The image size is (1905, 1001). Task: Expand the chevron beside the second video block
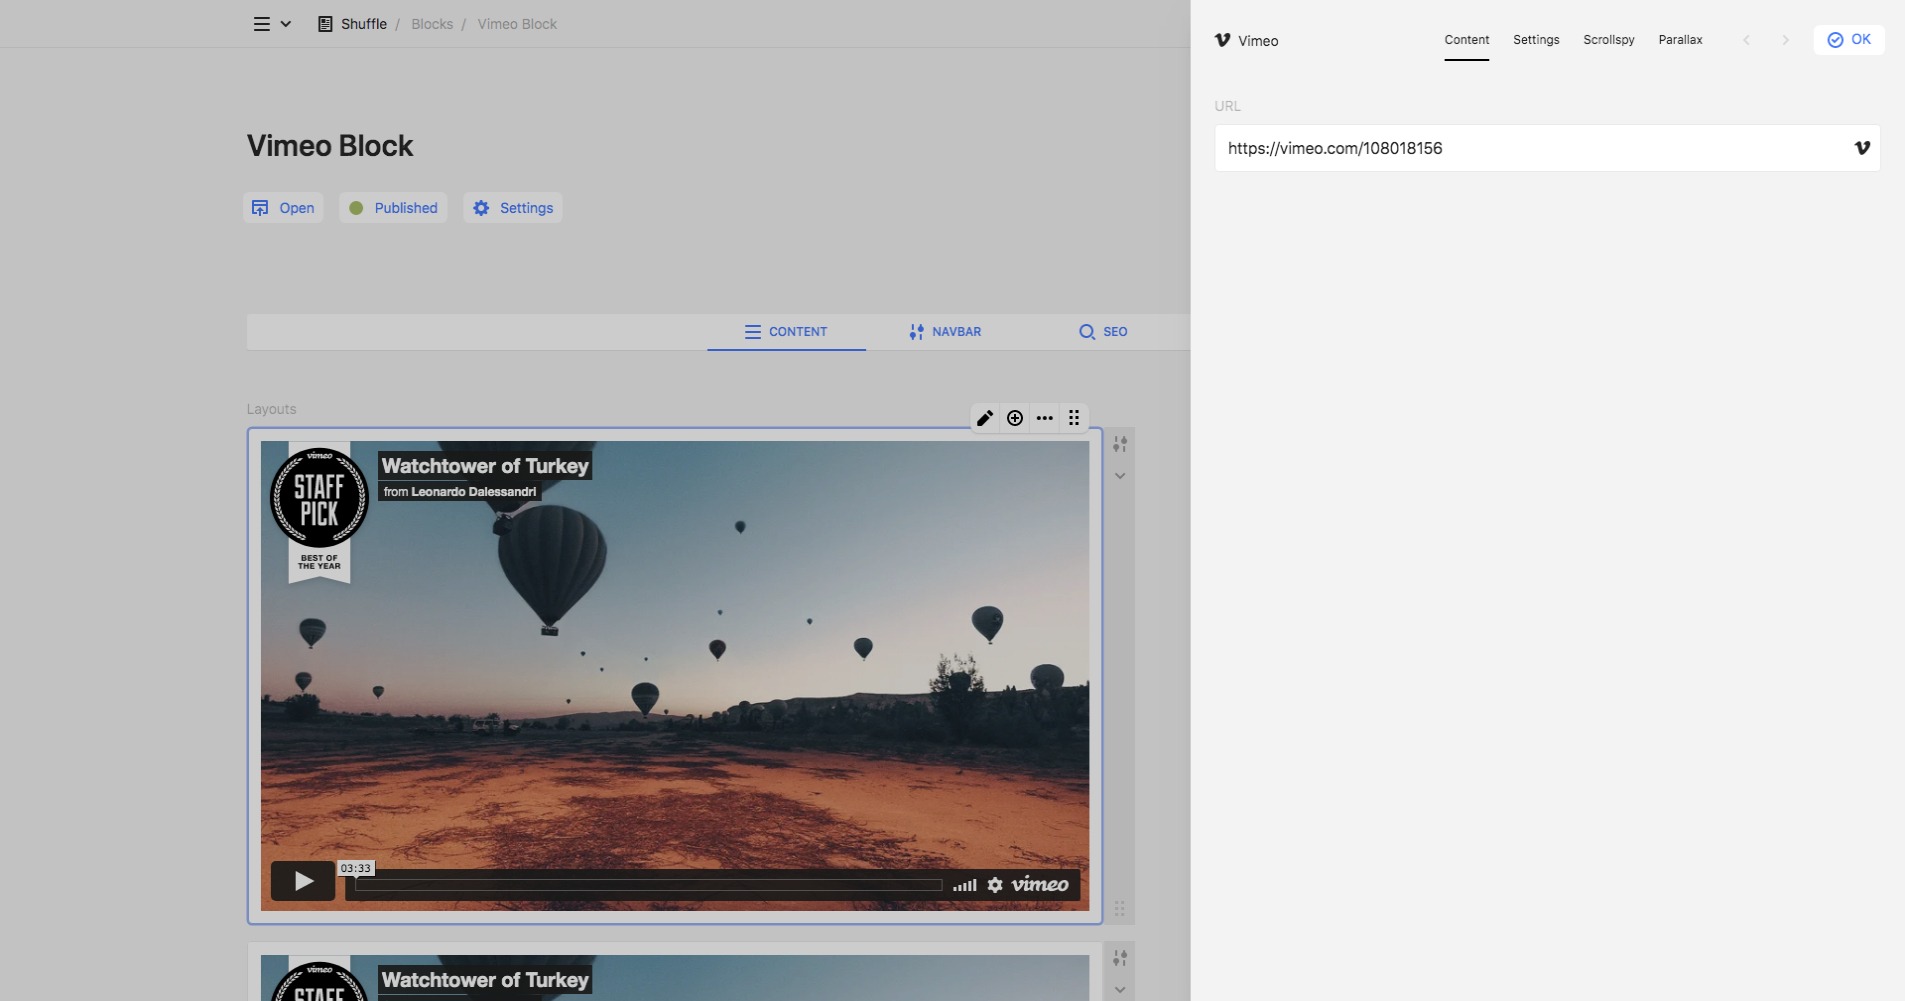(x=1120, y=990)
